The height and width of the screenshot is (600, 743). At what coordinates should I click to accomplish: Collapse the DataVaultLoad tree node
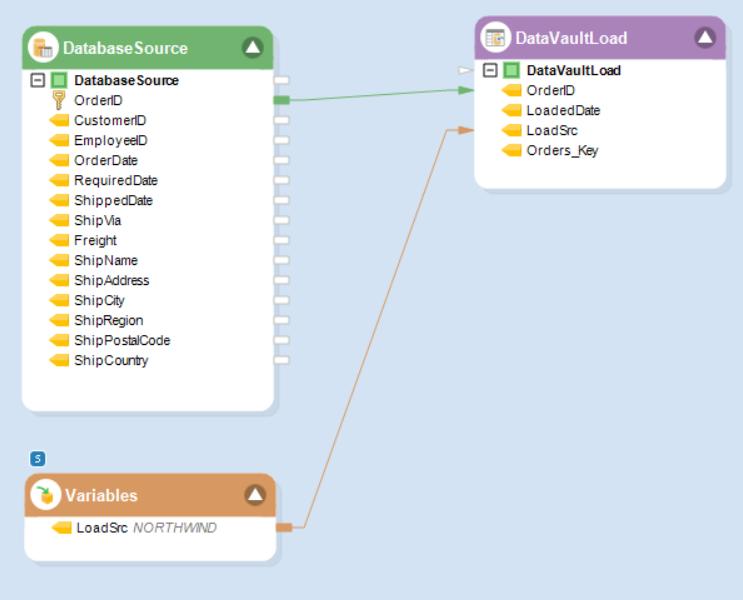coord(490,71)
